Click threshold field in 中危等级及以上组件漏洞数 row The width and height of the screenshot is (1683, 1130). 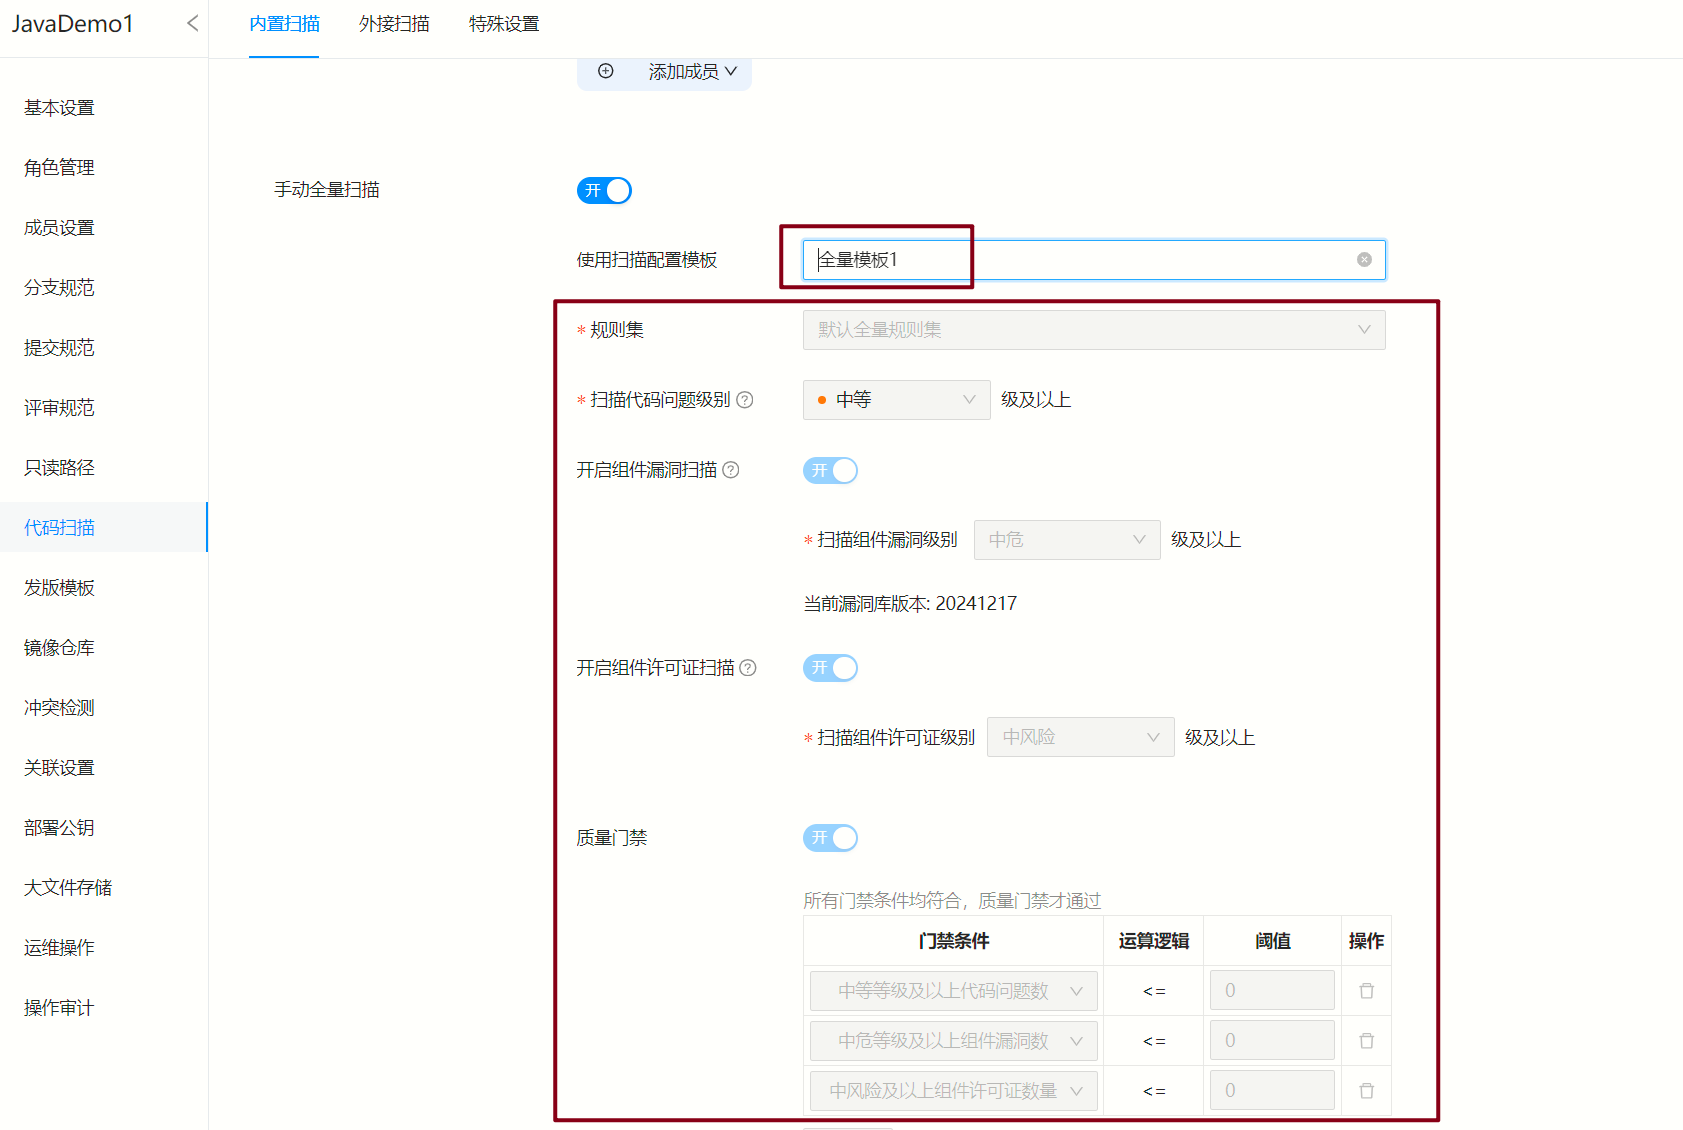pos(1272,1040)
